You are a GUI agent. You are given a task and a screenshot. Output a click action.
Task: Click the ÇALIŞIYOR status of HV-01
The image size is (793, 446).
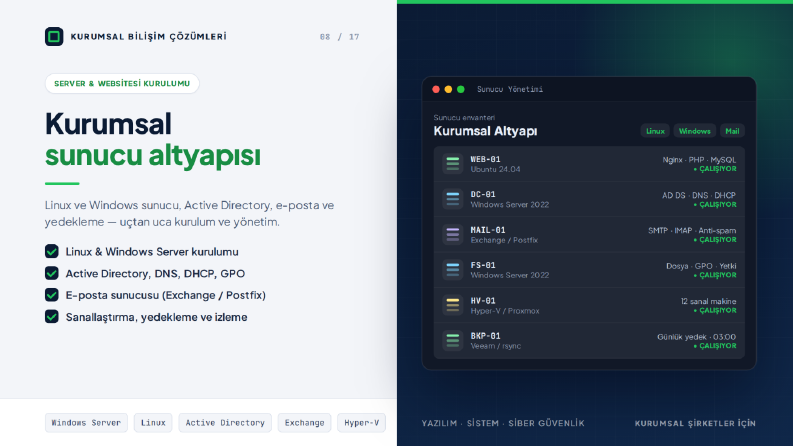tap(715, 310)
